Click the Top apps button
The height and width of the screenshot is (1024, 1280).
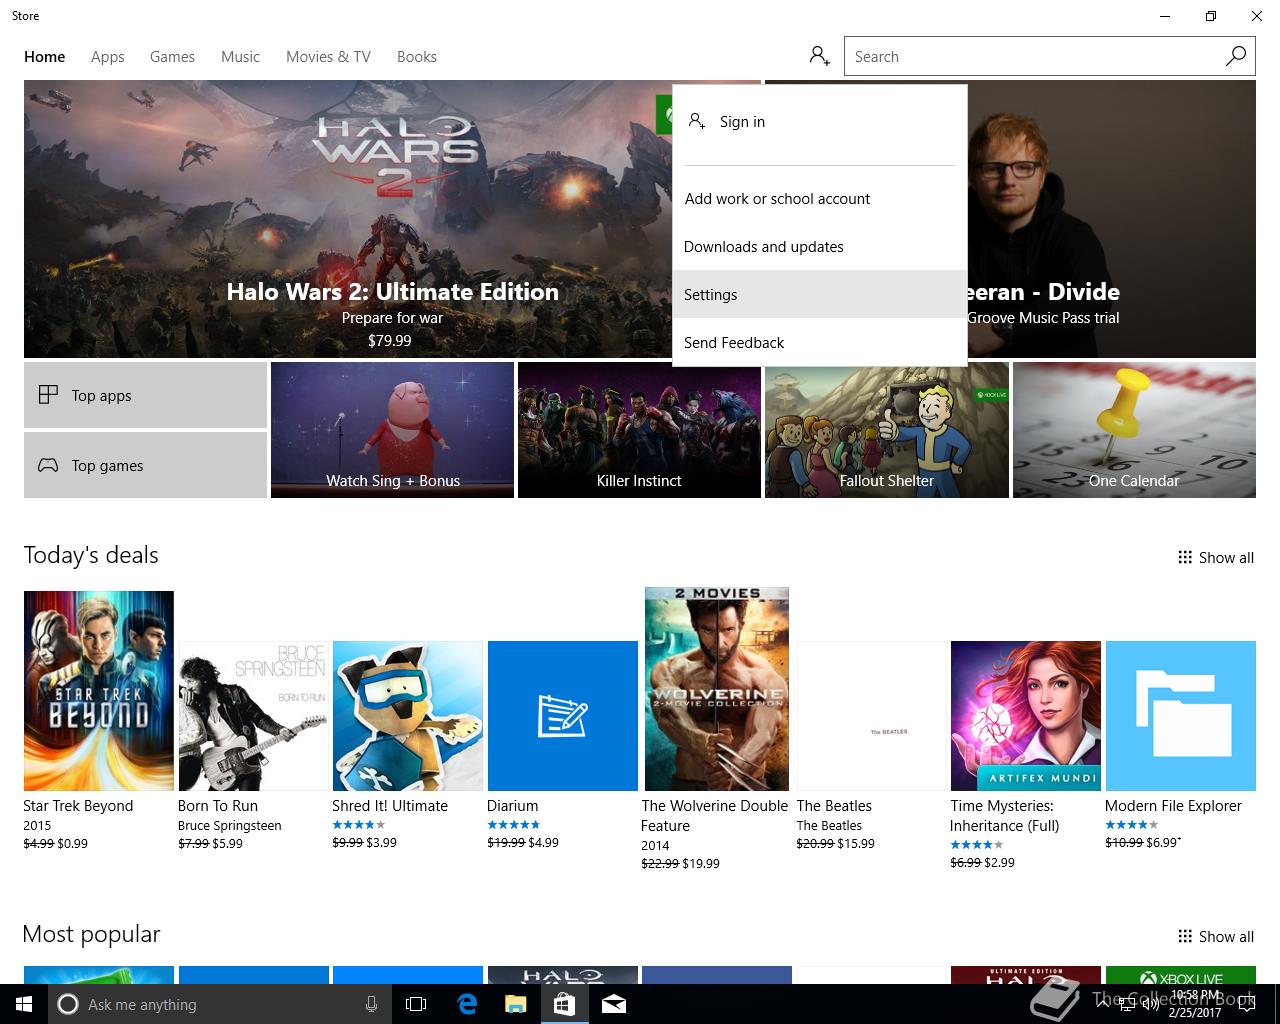(x=145, y=395)
